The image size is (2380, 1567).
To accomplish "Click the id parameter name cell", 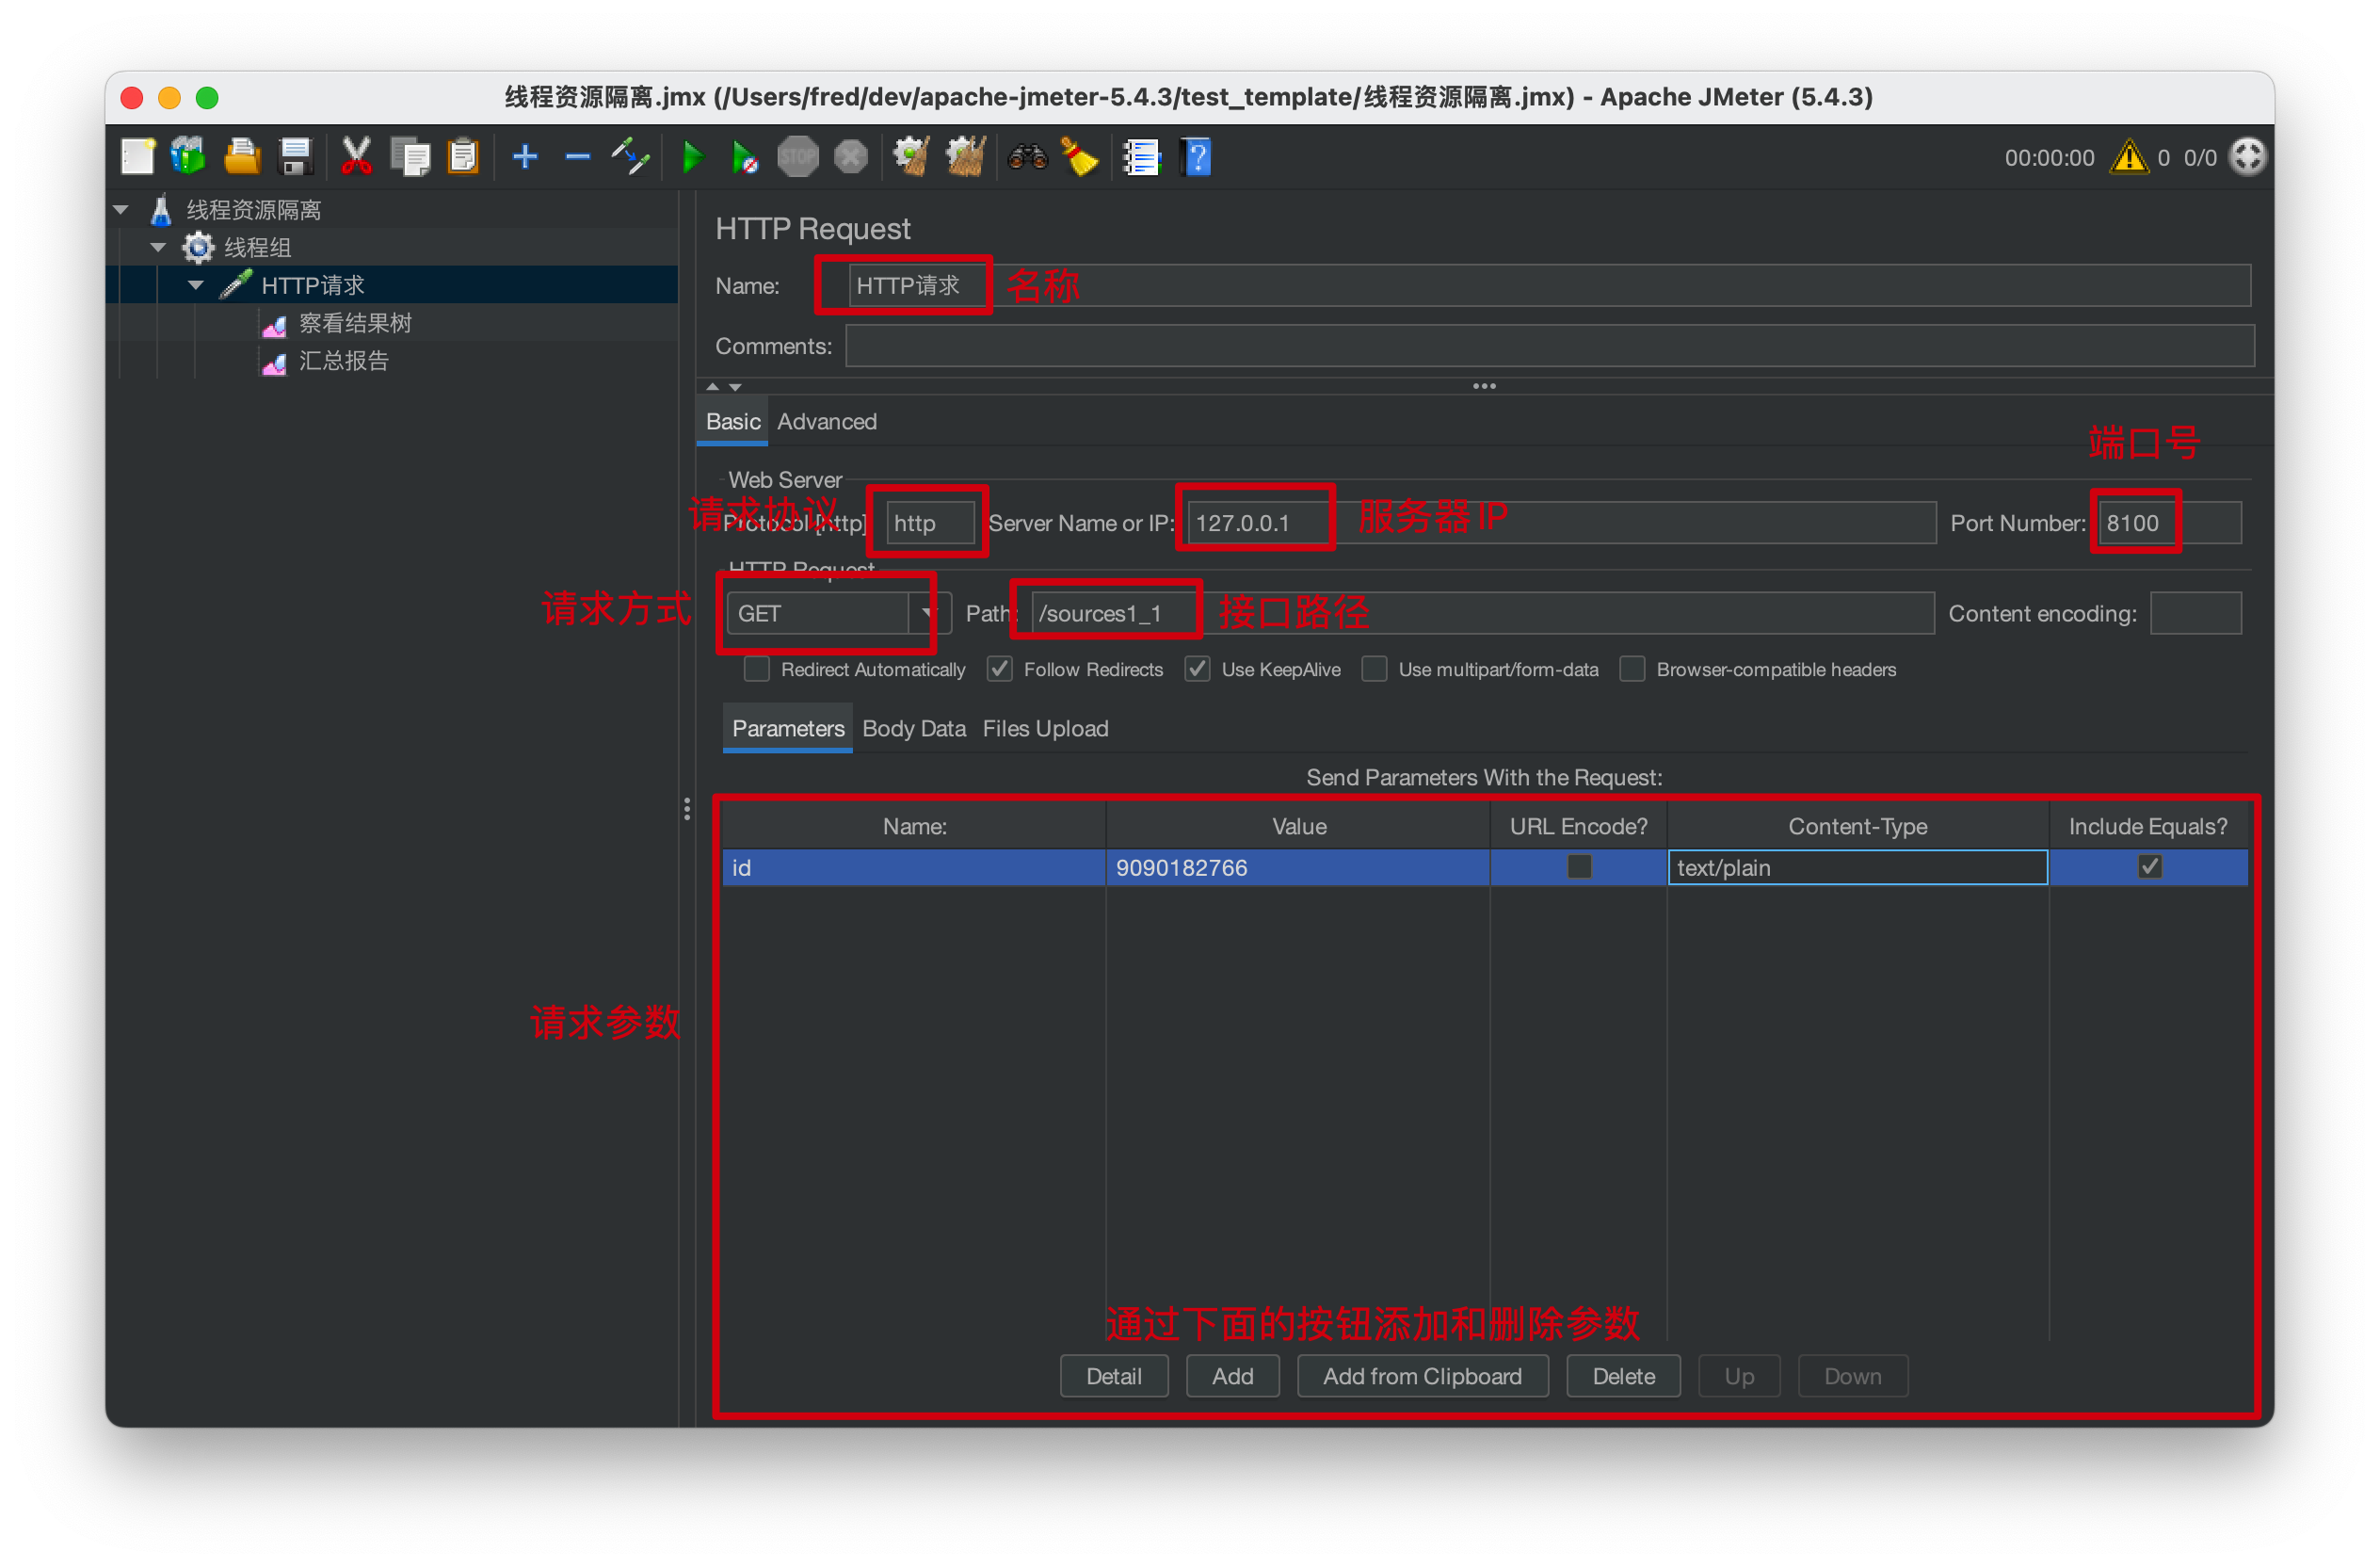I will click(914, 867).
